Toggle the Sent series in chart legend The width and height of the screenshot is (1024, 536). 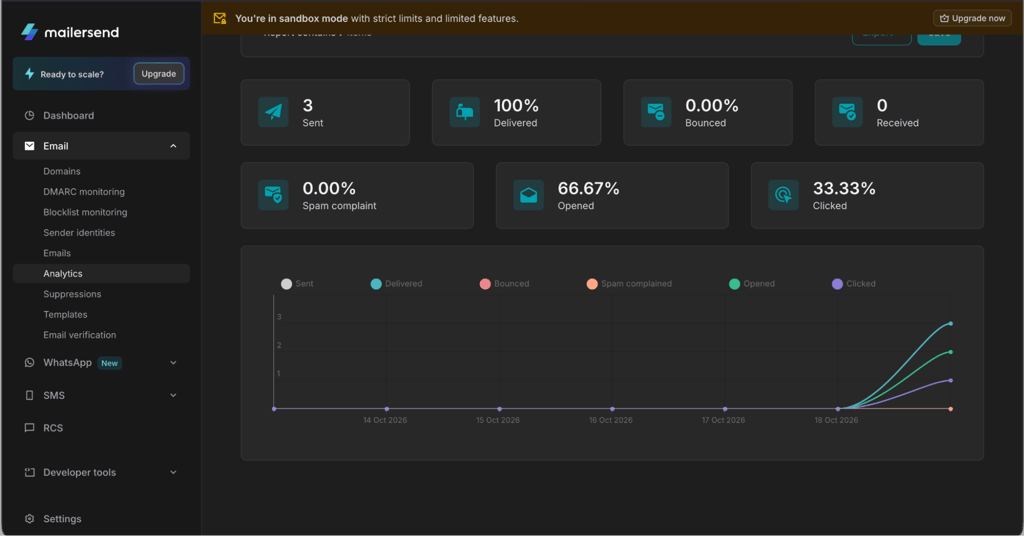tap(297, 283)
